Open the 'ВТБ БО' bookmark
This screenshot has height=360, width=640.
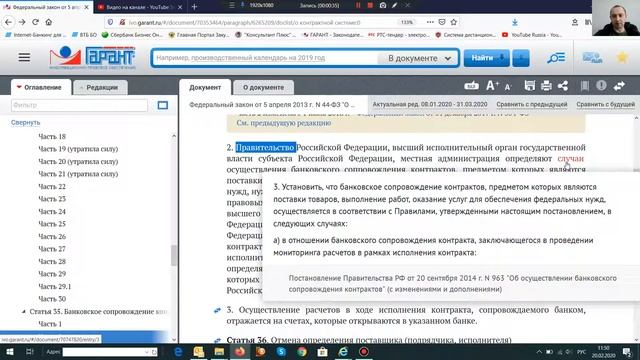[x=84, y=35]
